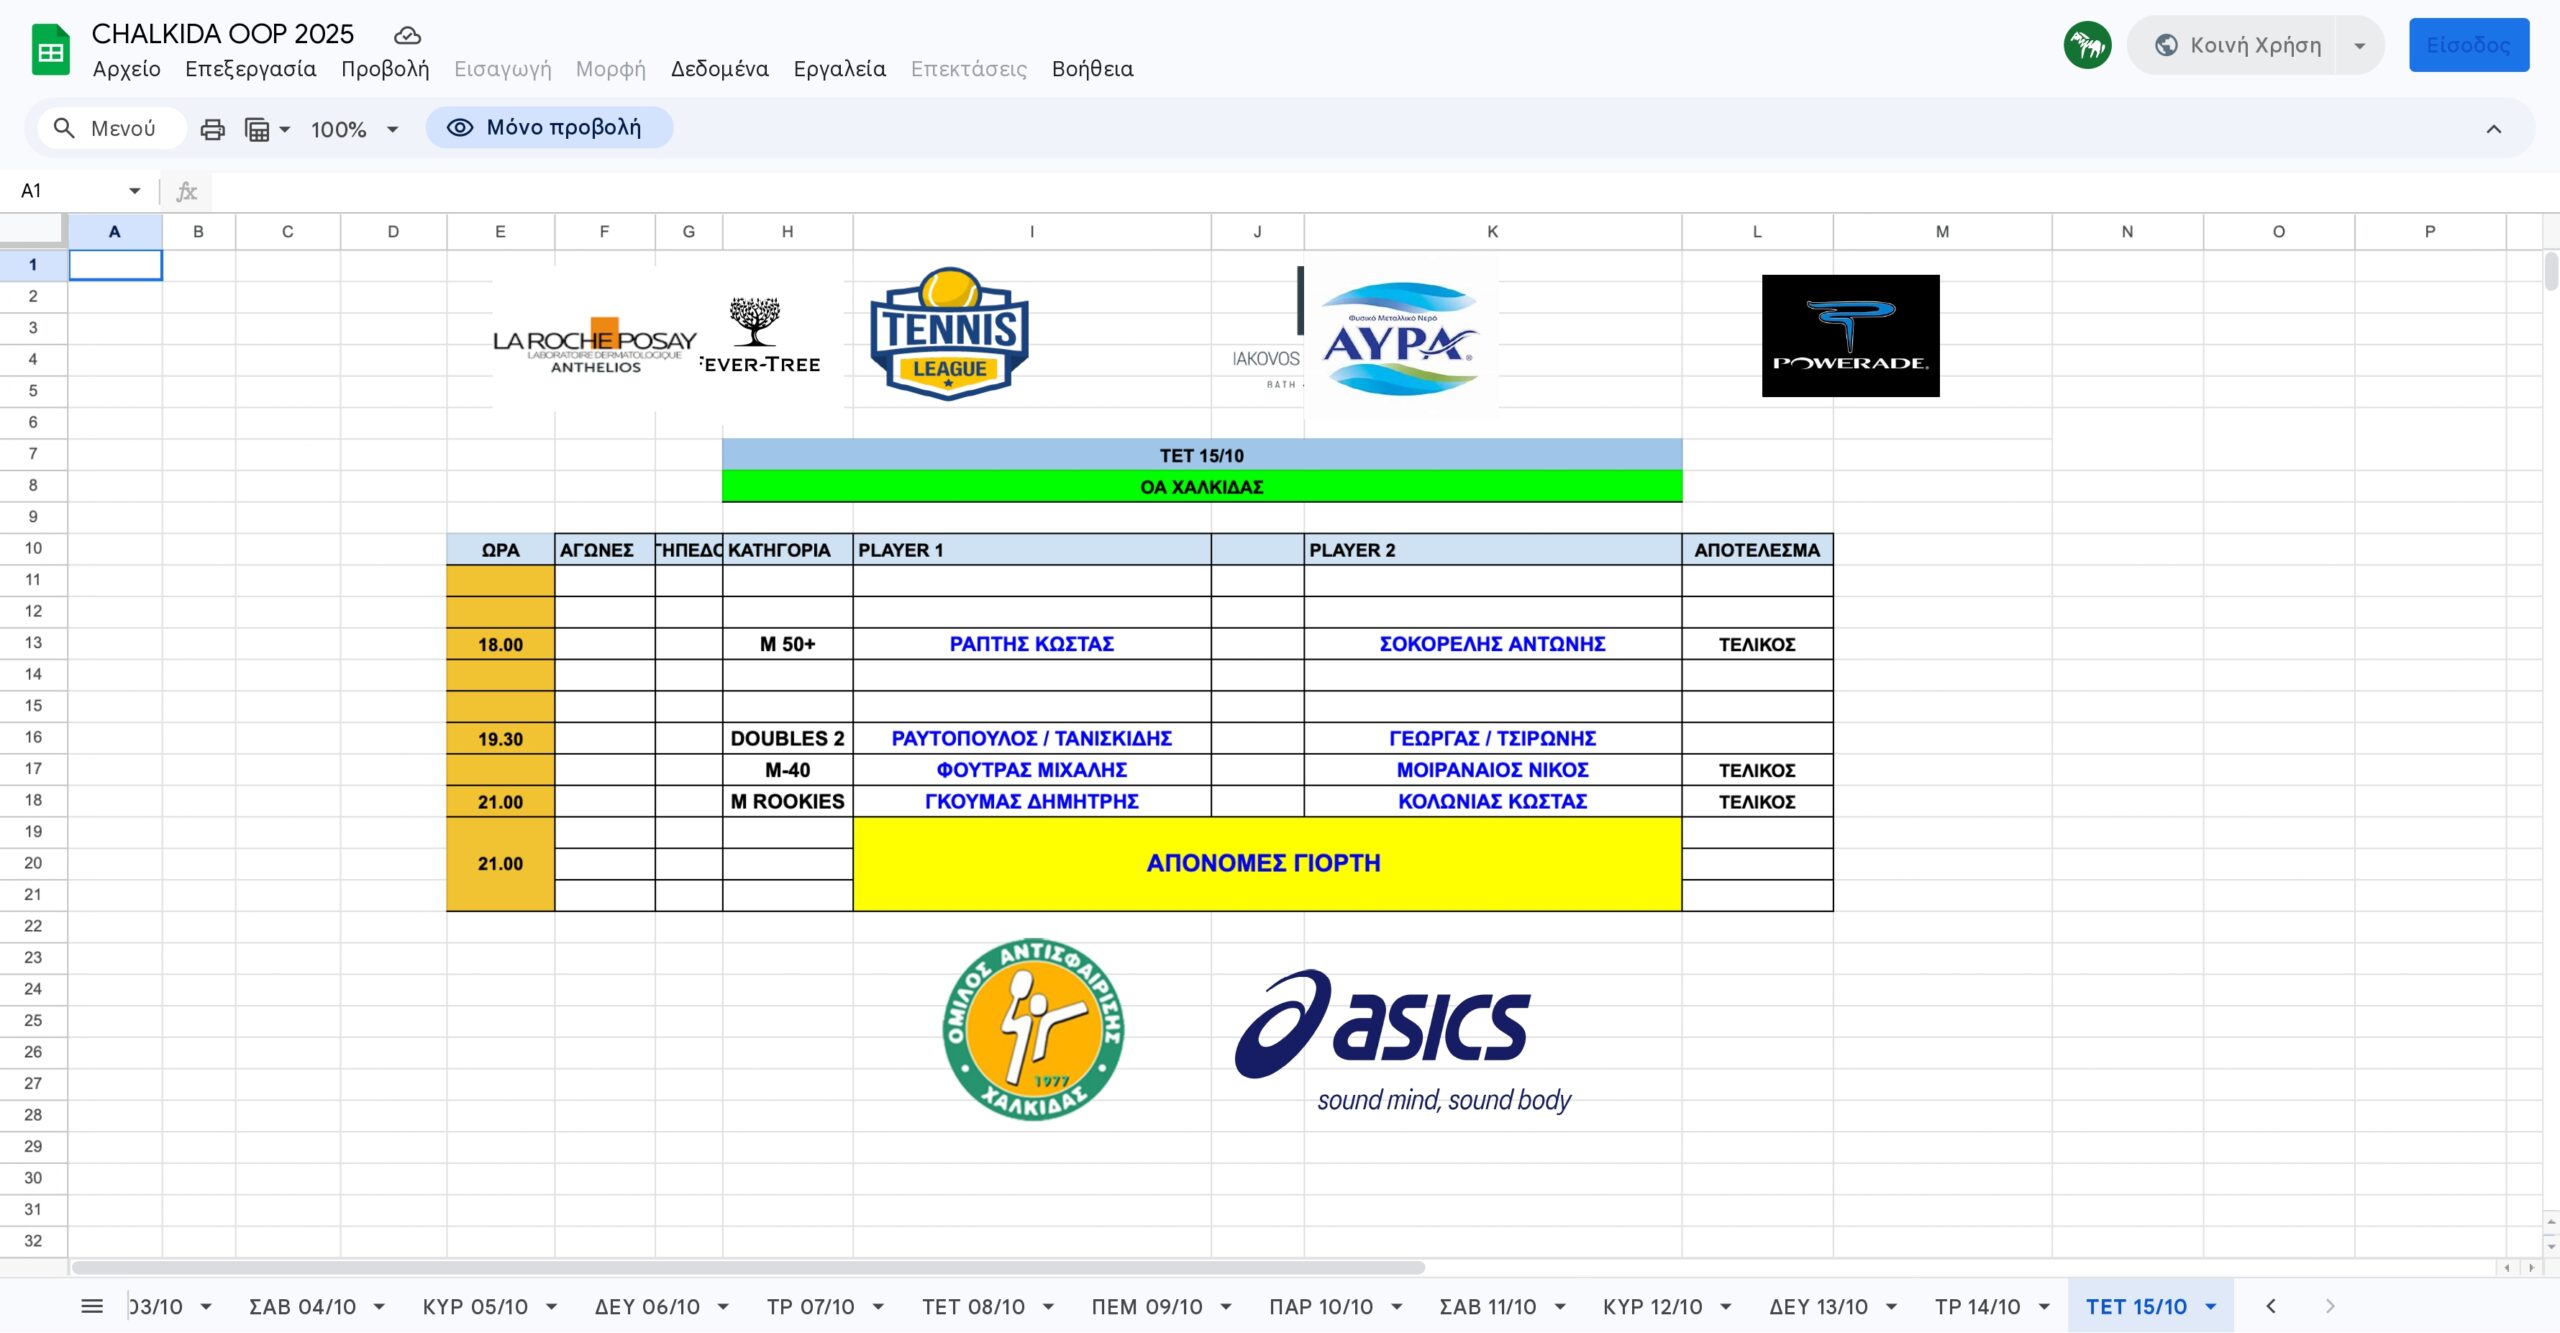Collapse the toolbar with the chevron

point(2493,129)
